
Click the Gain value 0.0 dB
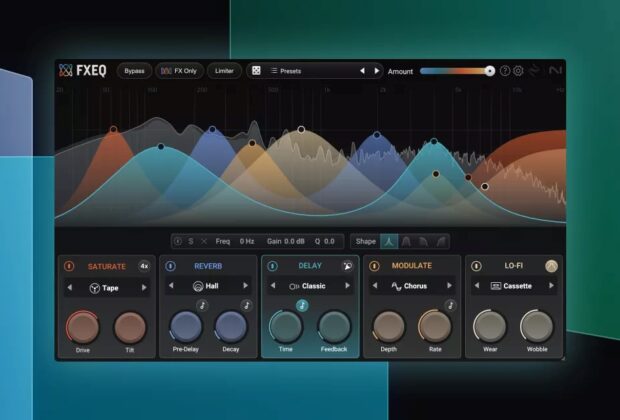tap(295, 241)
